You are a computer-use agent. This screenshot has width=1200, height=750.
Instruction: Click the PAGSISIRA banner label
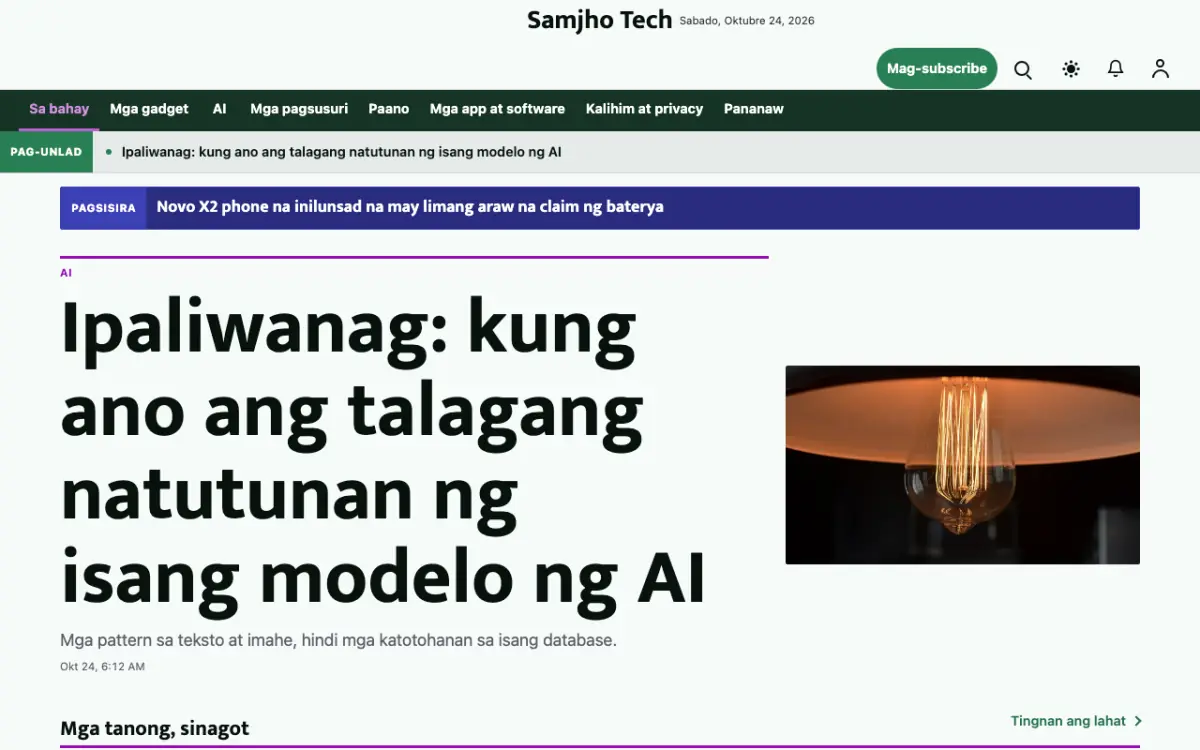[x=103, y=208]
